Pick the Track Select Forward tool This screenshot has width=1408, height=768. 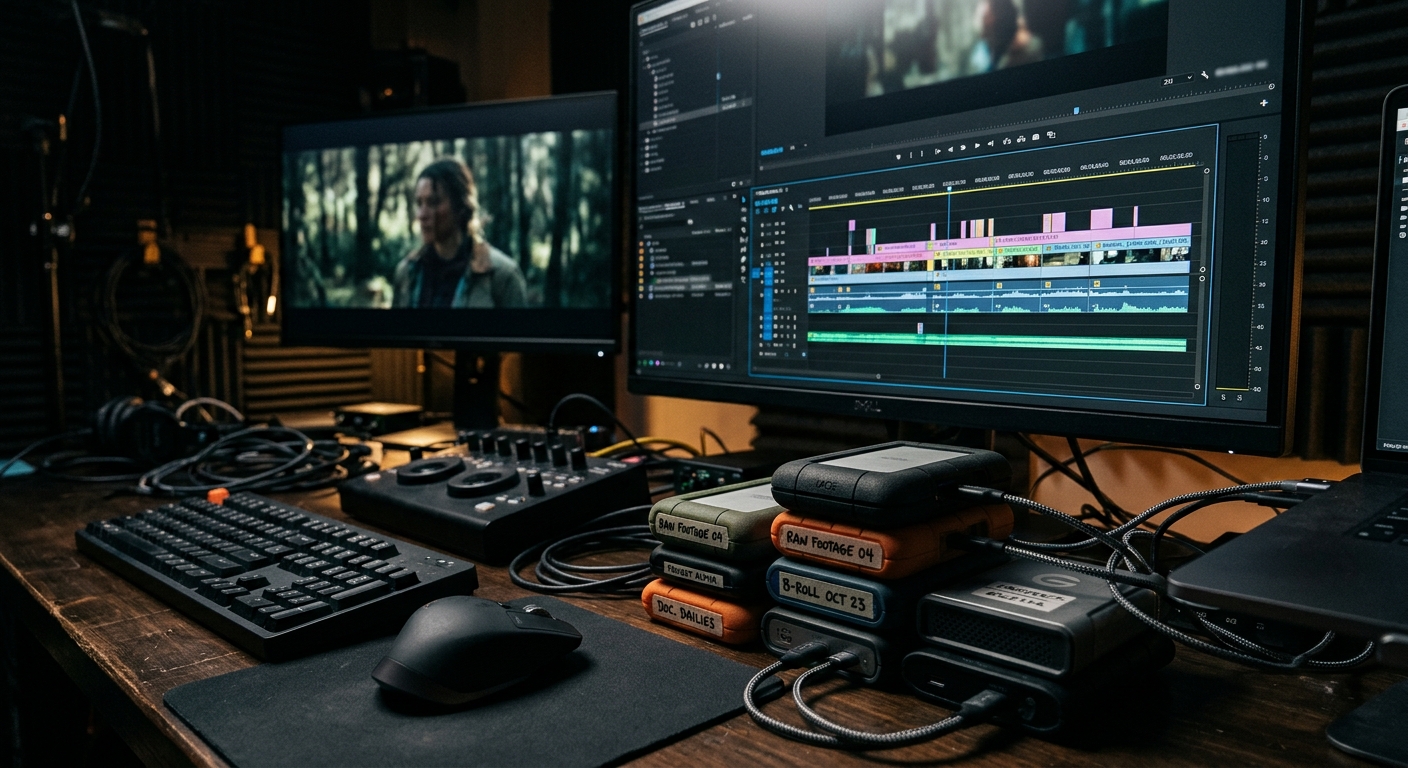pos(743,209)
